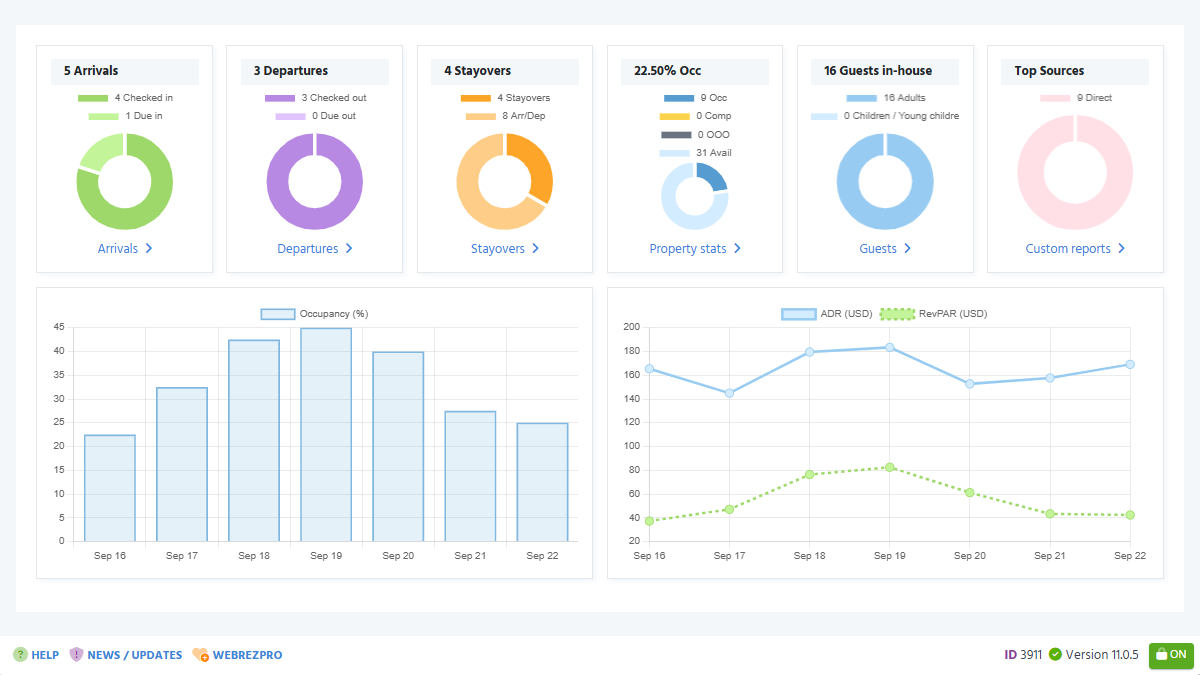Toggle the '4 Stayovers' legend swatch
The width and height of the screenshot is (1200, 675).
coord(476,98)
